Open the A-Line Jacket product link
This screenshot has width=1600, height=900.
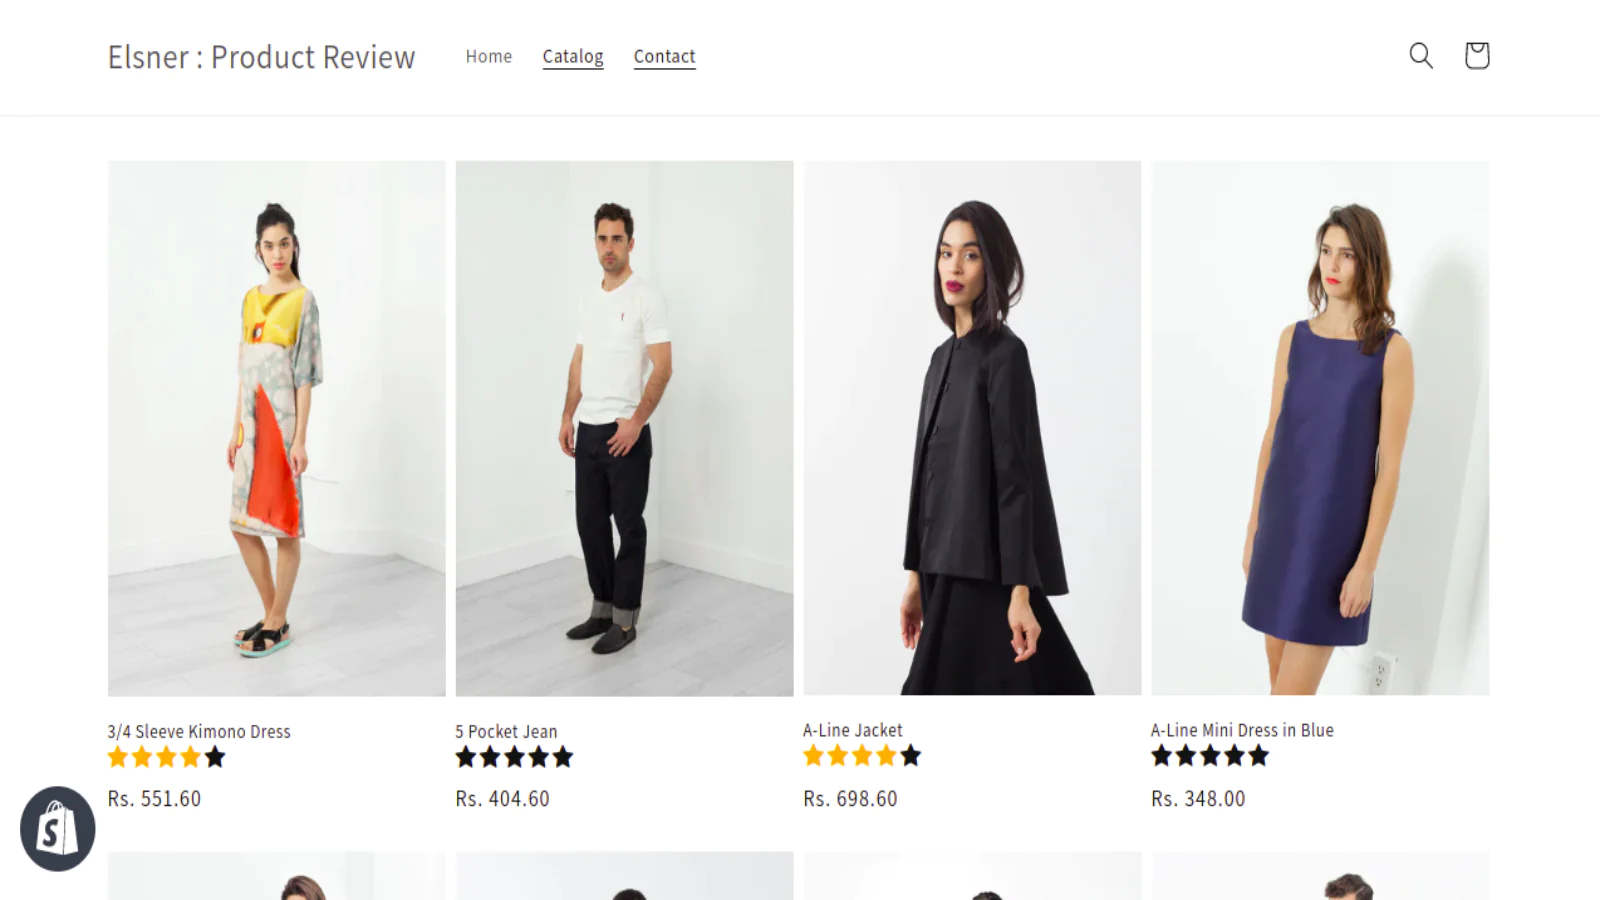coord(852,731)
